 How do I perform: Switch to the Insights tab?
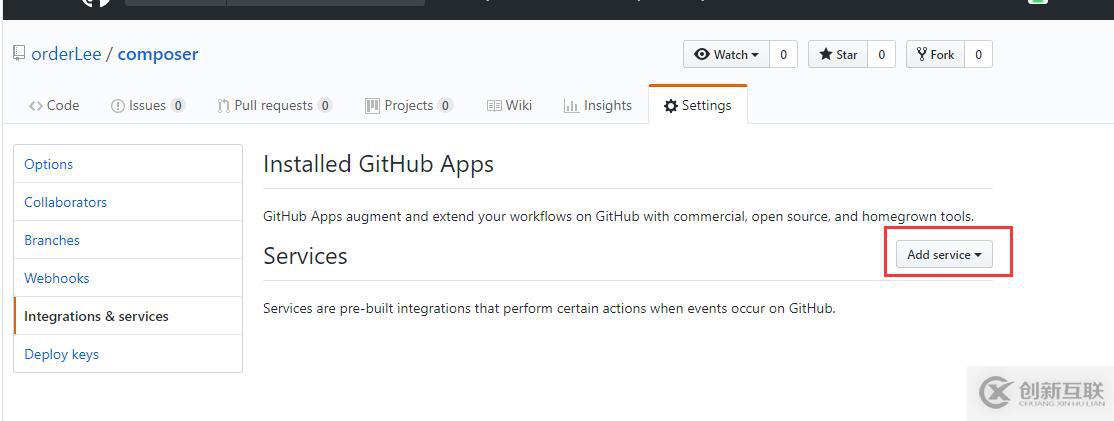coord(597,105)
